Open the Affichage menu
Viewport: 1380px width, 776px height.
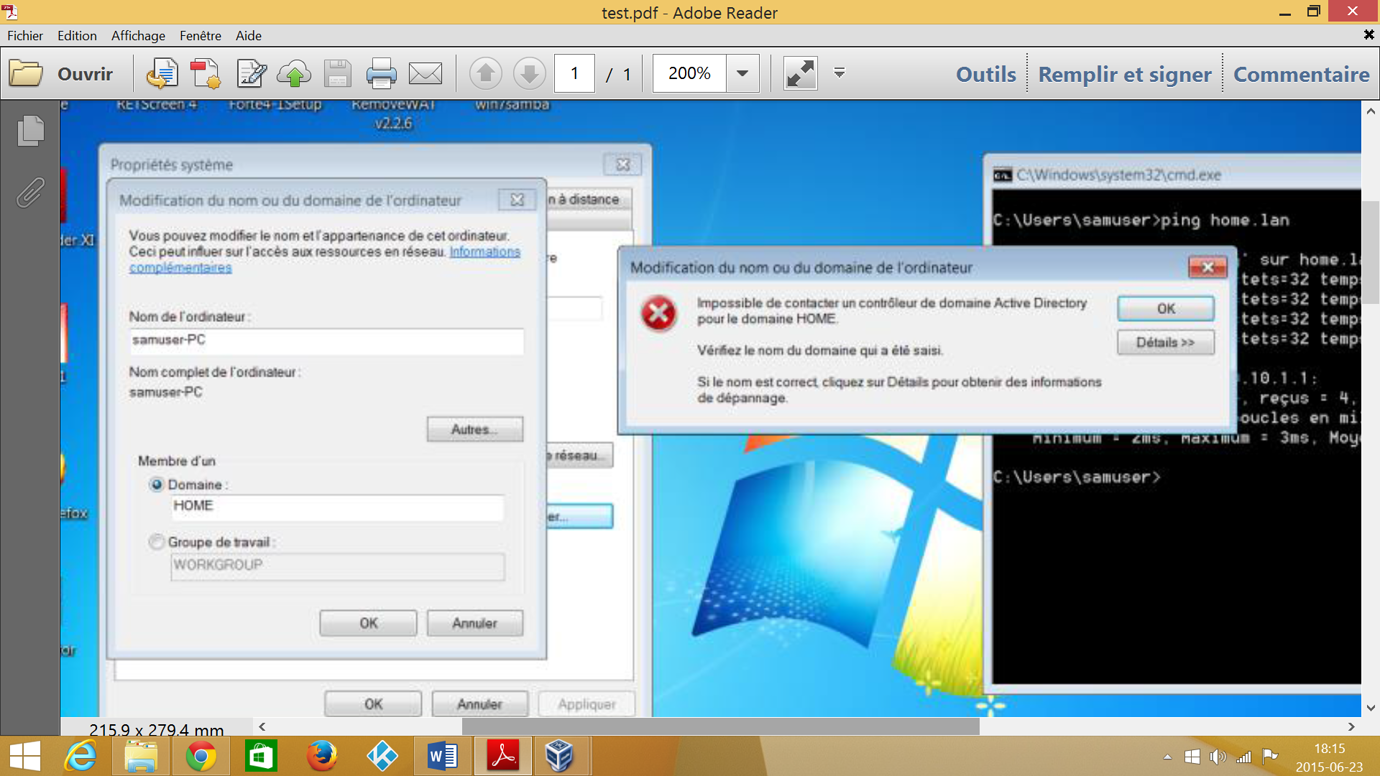click(x=138, y=36)
